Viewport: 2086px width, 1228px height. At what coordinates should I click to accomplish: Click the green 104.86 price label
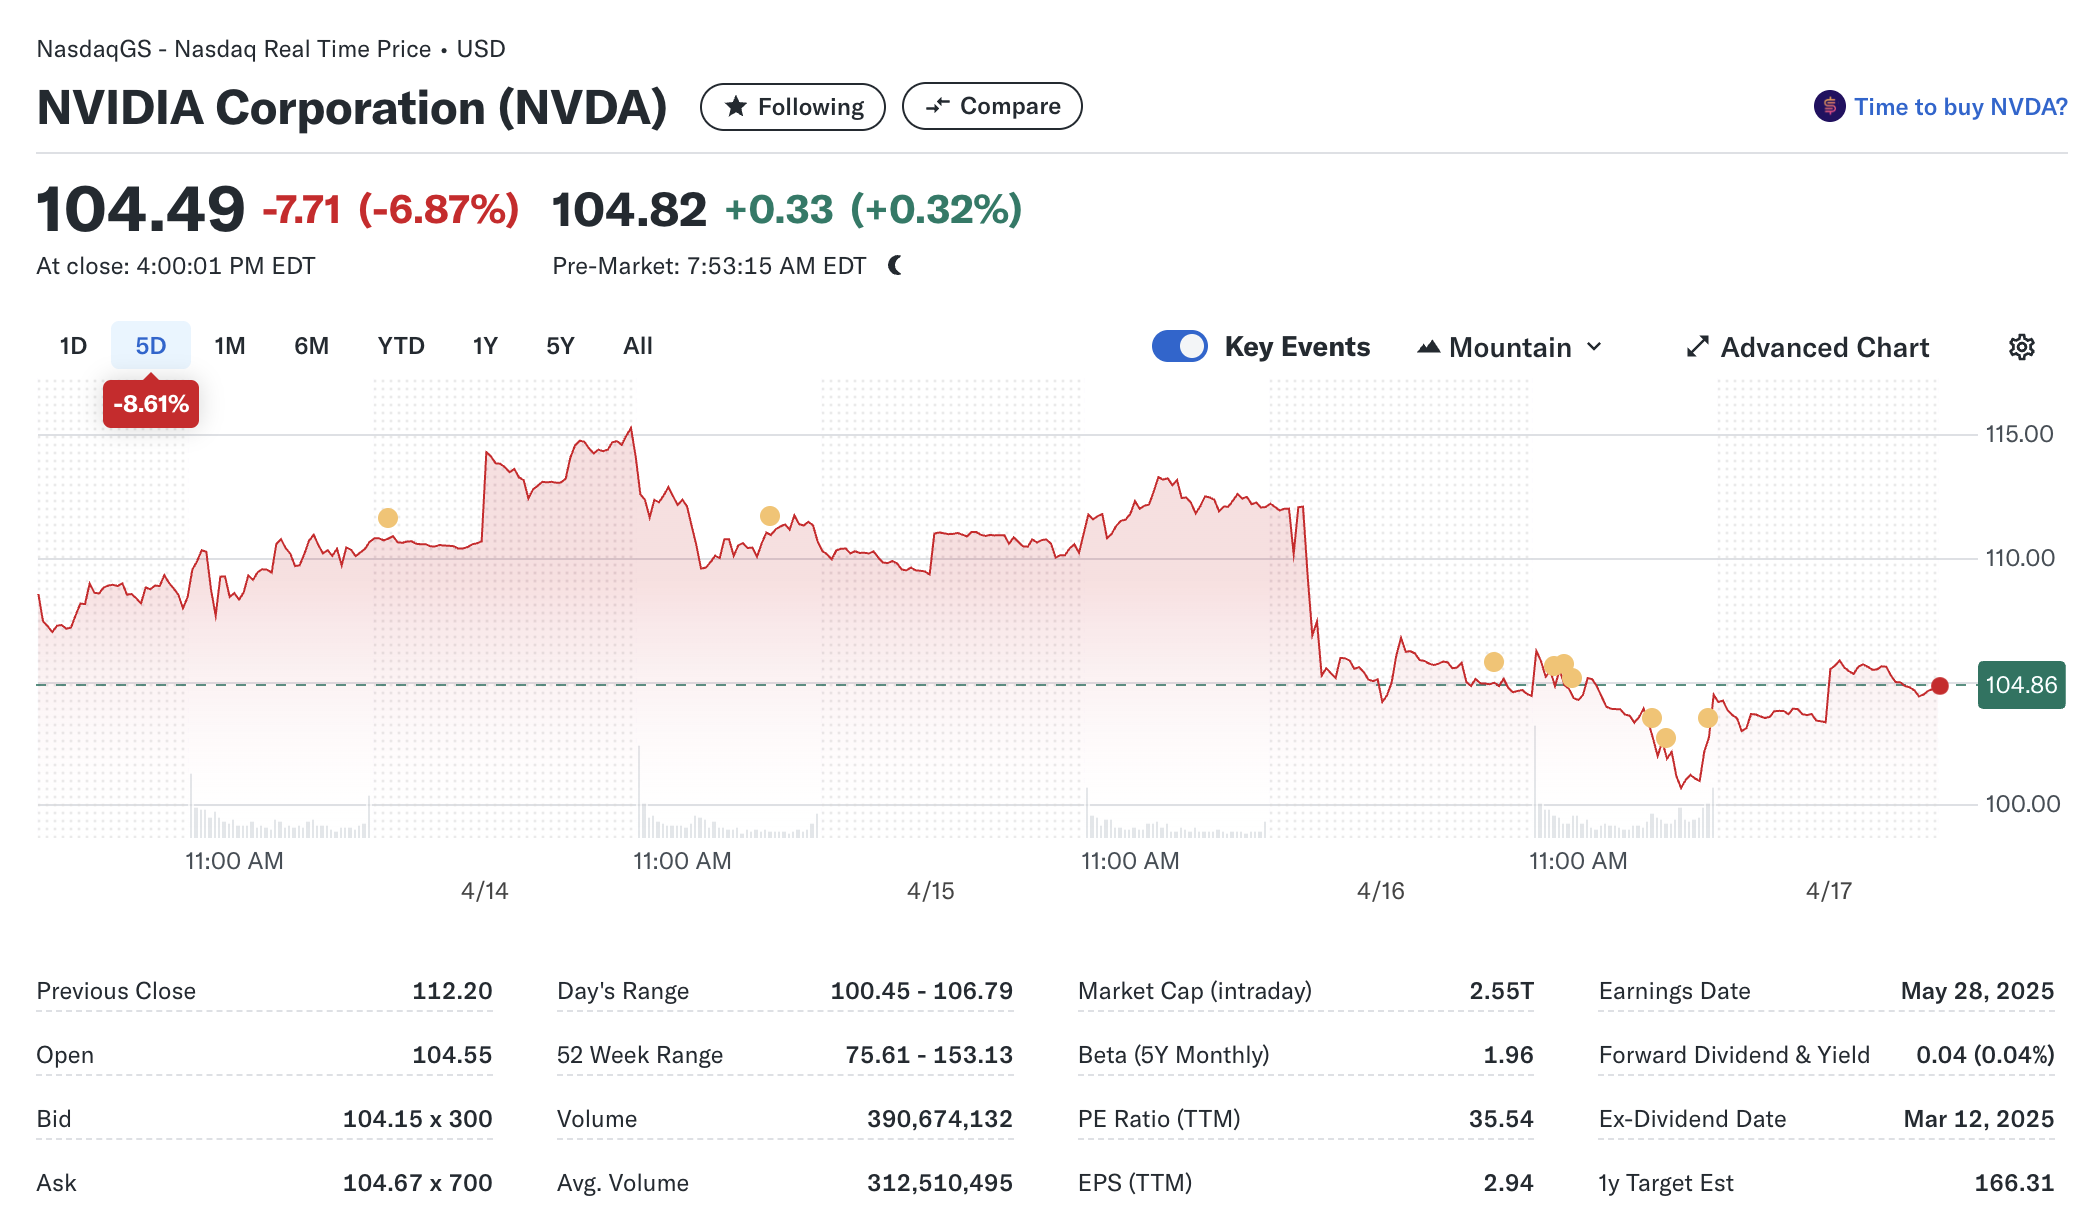[2021, 685]
